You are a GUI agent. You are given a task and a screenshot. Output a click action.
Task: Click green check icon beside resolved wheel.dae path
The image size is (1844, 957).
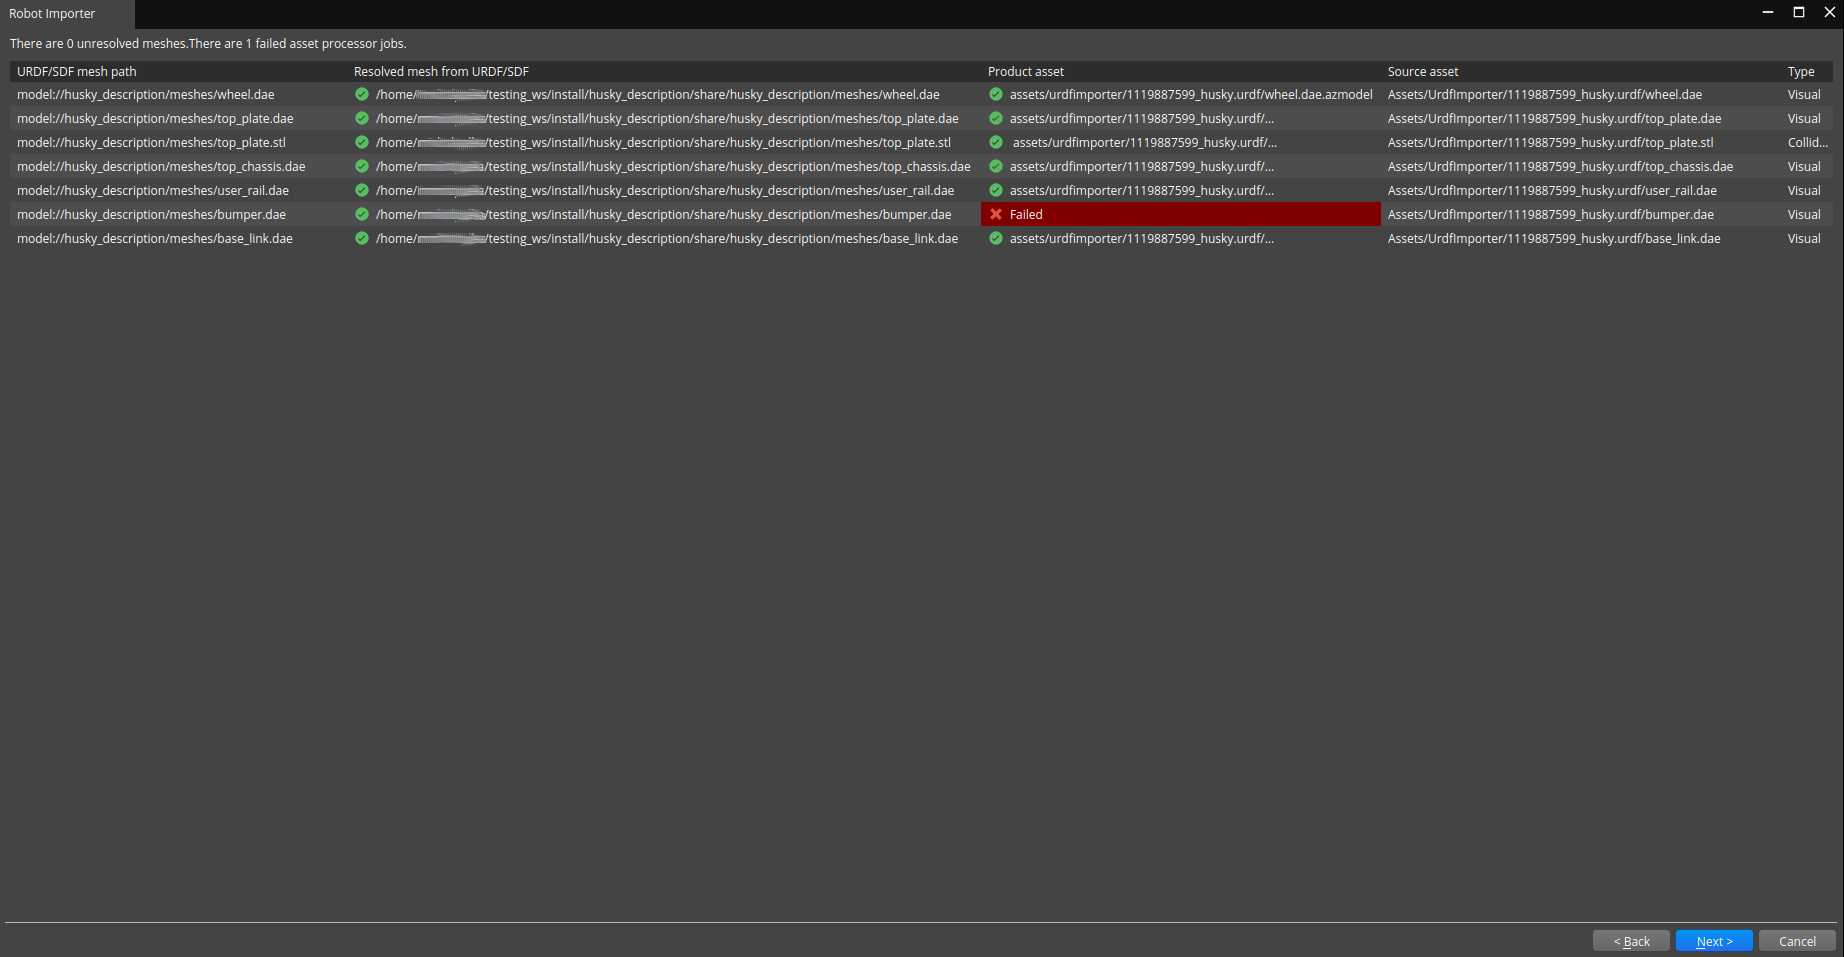click(x=362, y=94)
